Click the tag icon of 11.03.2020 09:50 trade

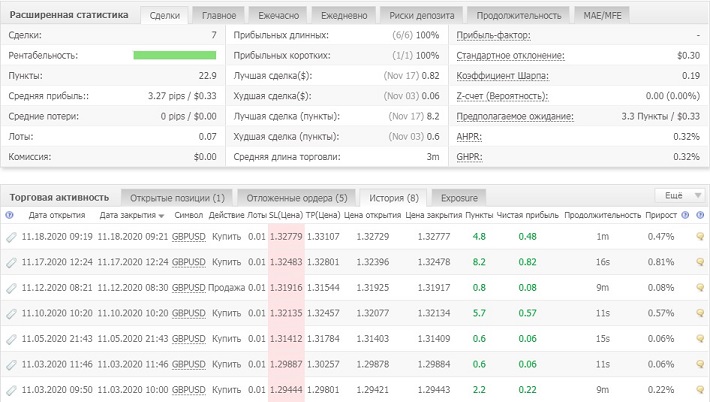pyautogui.click(x=11, y=390)
